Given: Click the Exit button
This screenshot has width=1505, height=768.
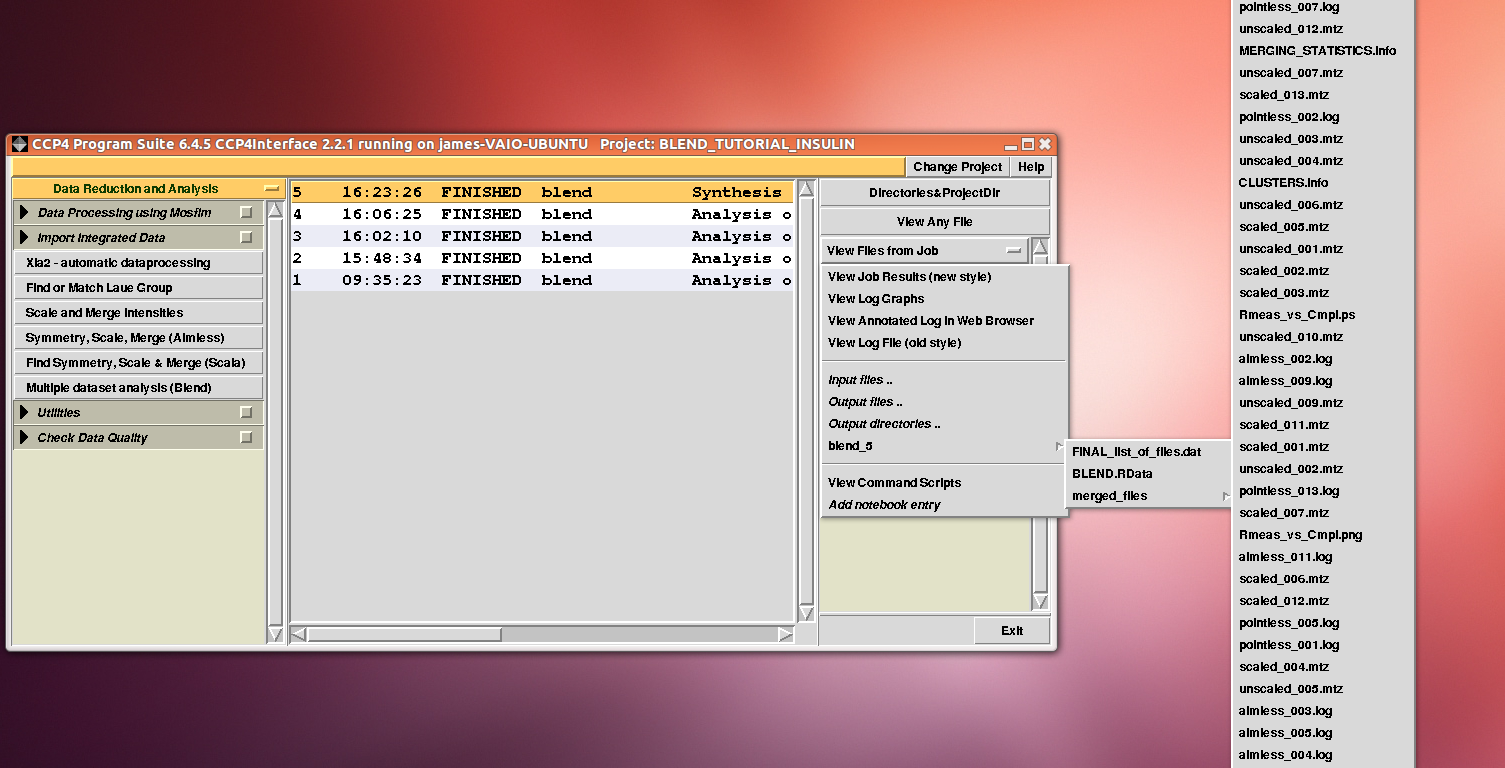Looking at the screenshot, I should [1012, 631].
